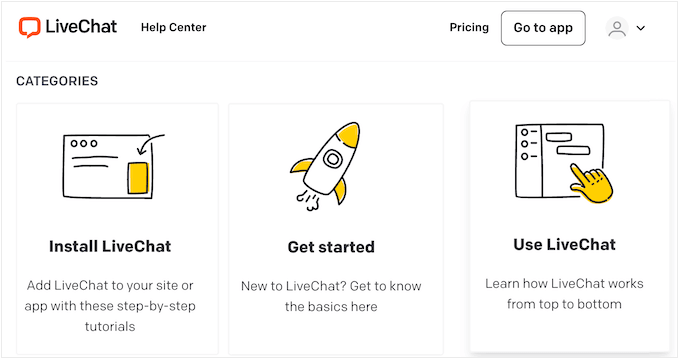
Task: Click the browser window illustration for Install LiveChat
Action: pos(114,167)
